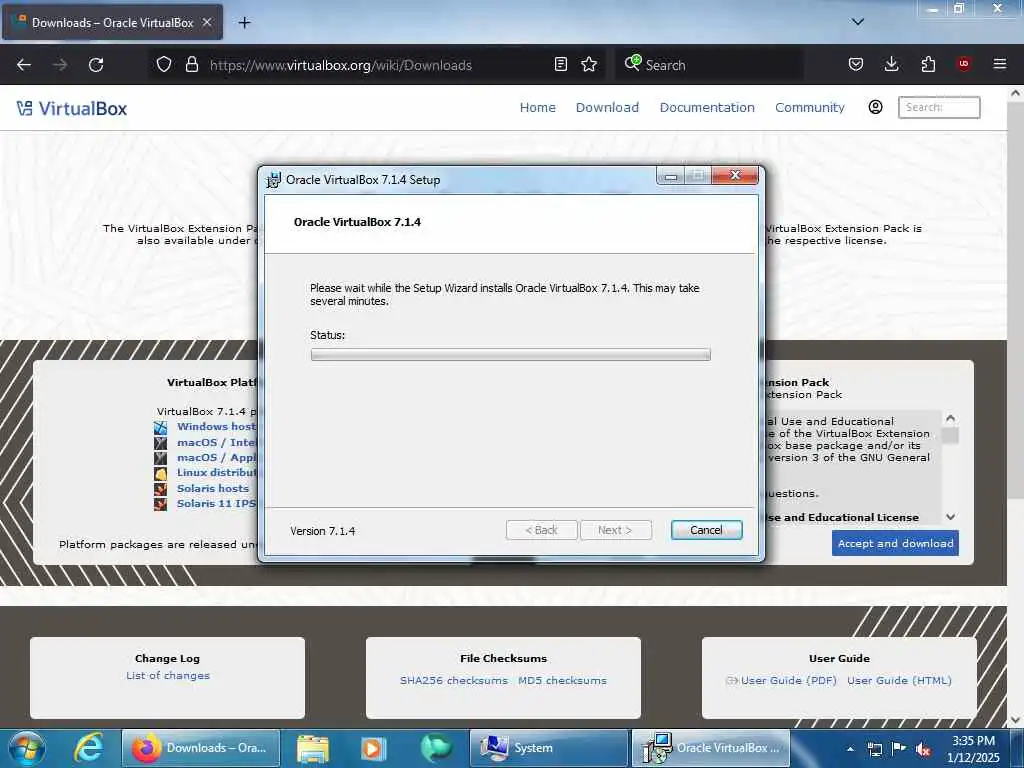Viewport: 1024px width, 768px height.
Task: Launch Internet Explorer from taskbar
Action: 89,748
